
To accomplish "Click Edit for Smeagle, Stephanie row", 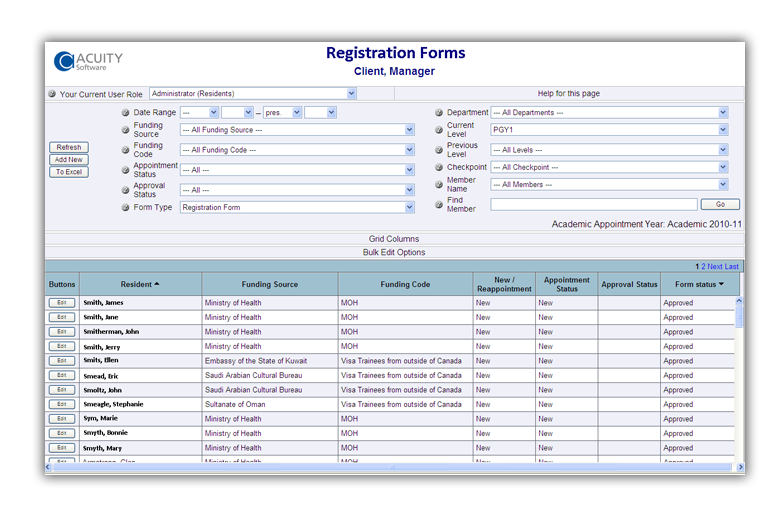I will coord(62,404).
